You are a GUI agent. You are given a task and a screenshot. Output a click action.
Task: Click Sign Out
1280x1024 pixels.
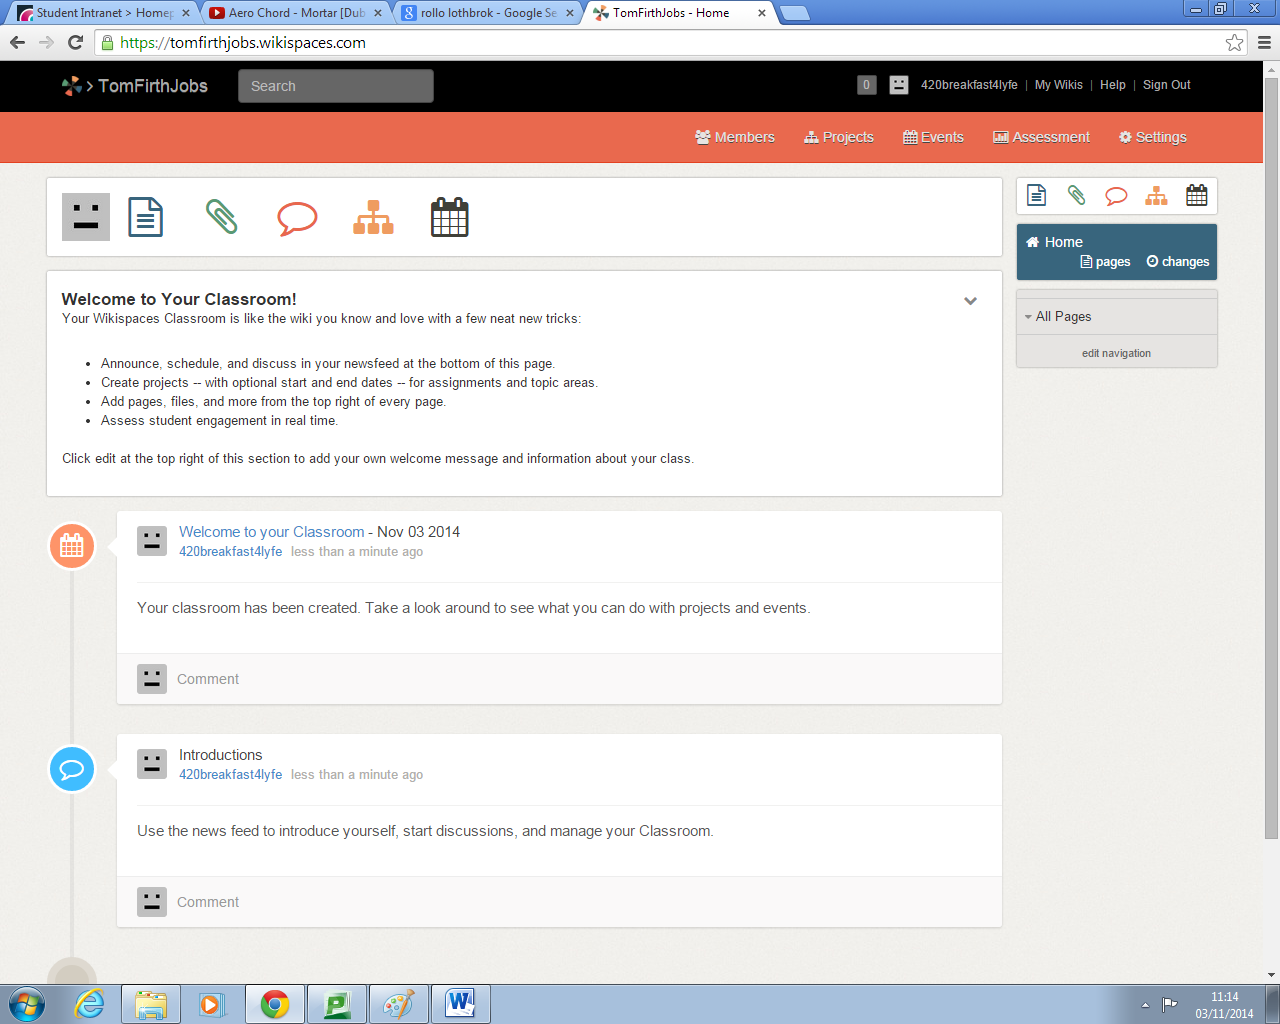(x=1167, y=85)
